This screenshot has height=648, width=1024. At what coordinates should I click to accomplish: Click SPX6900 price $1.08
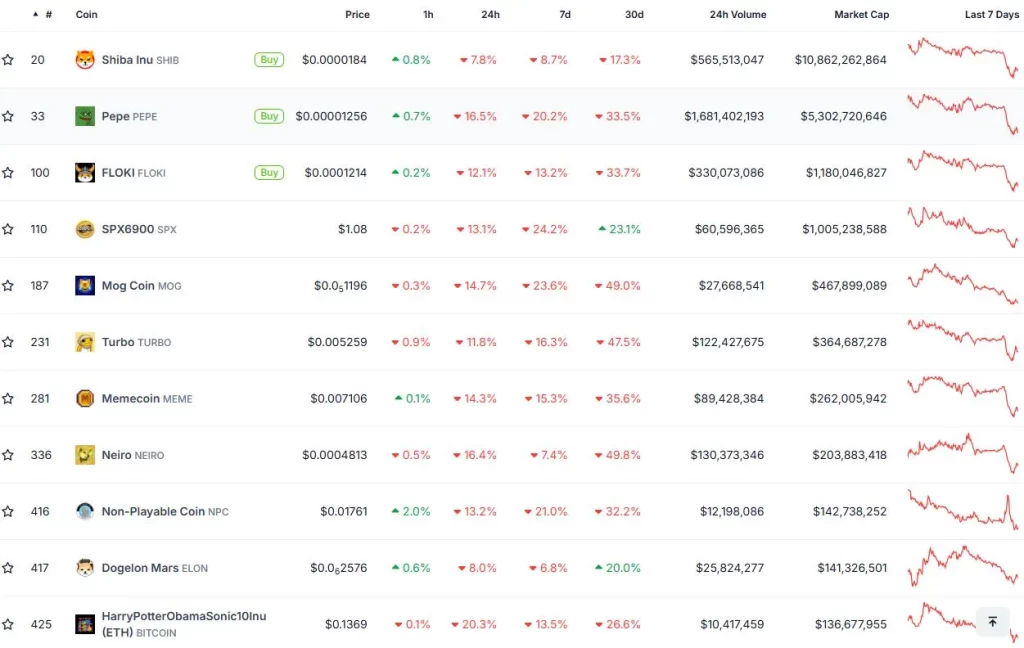(x=353, y=229)
